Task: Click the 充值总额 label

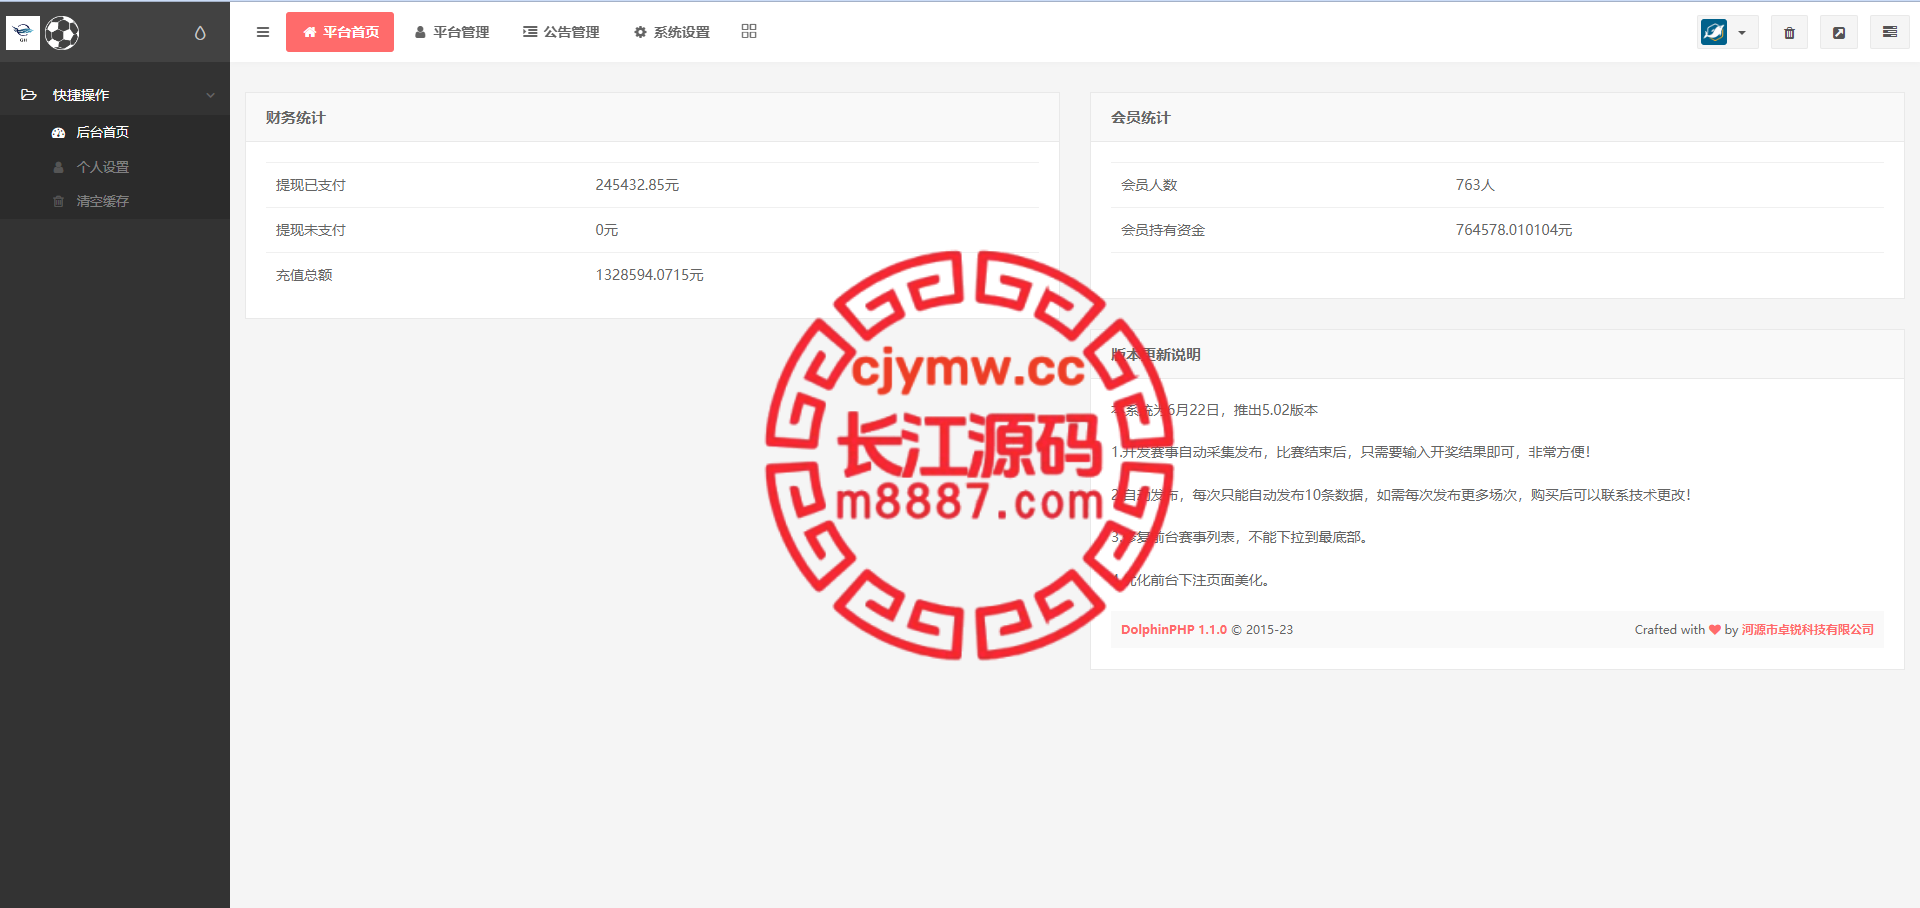Action: click(304, 275)
